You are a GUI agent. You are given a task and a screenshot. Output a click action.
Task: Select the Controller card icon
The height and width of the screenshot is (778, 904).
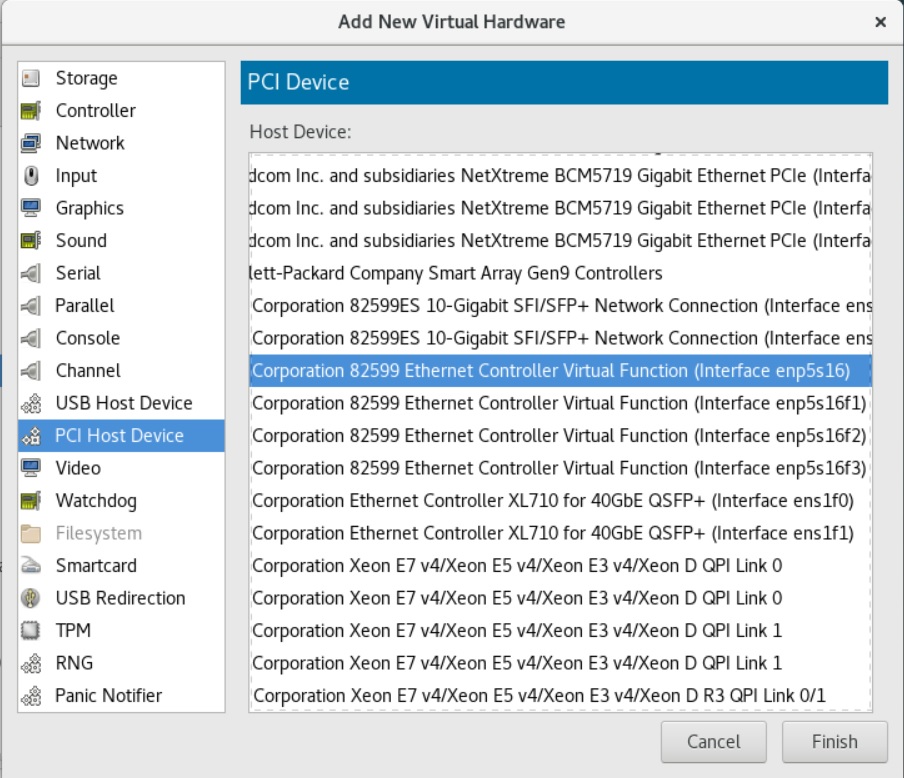31,110
